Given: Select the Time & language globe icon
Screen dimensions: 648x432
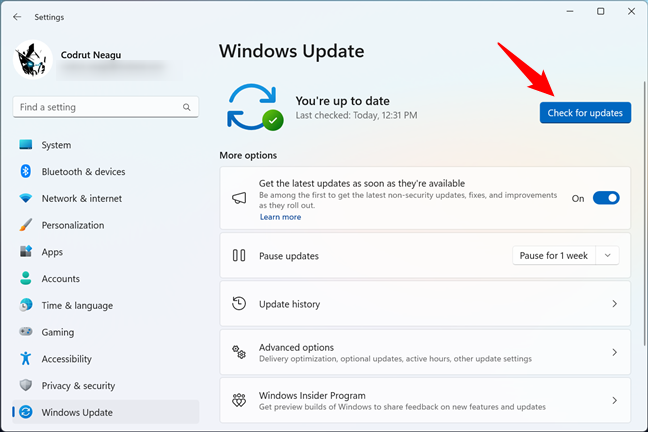Looking at the screenshot, I should click(26, 305).
